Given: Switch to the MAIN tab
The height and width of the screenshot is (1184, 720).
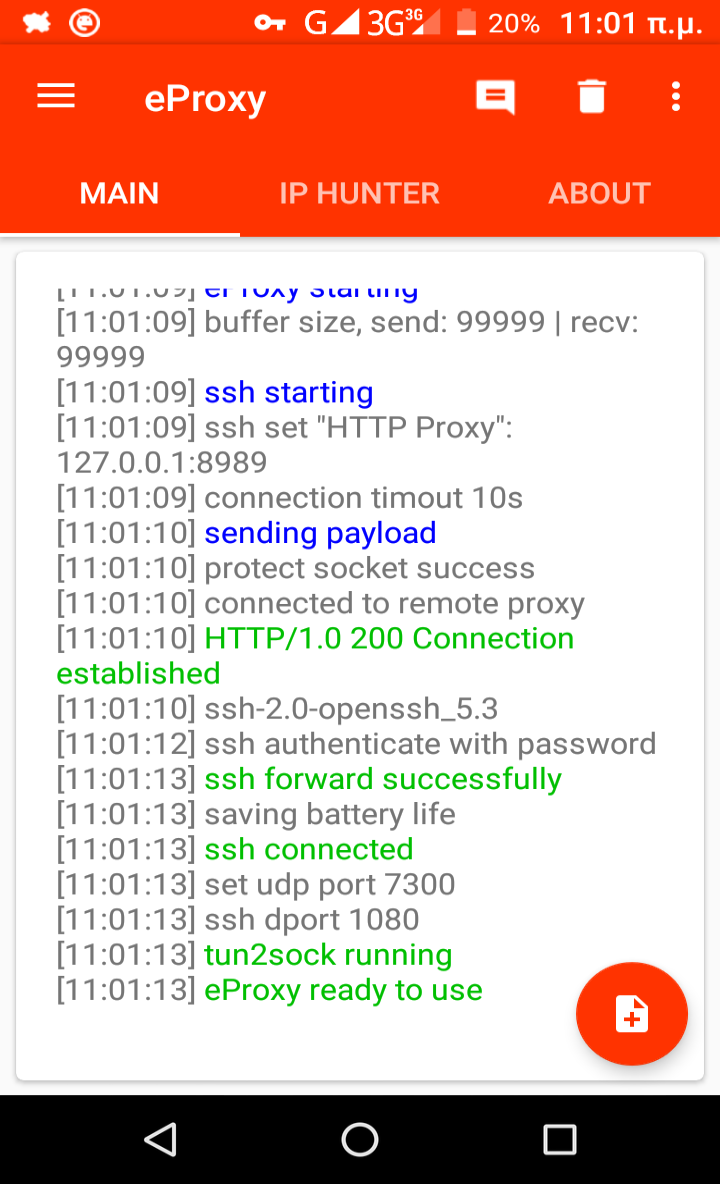Looking at the screenshot, I should (119, 193).
